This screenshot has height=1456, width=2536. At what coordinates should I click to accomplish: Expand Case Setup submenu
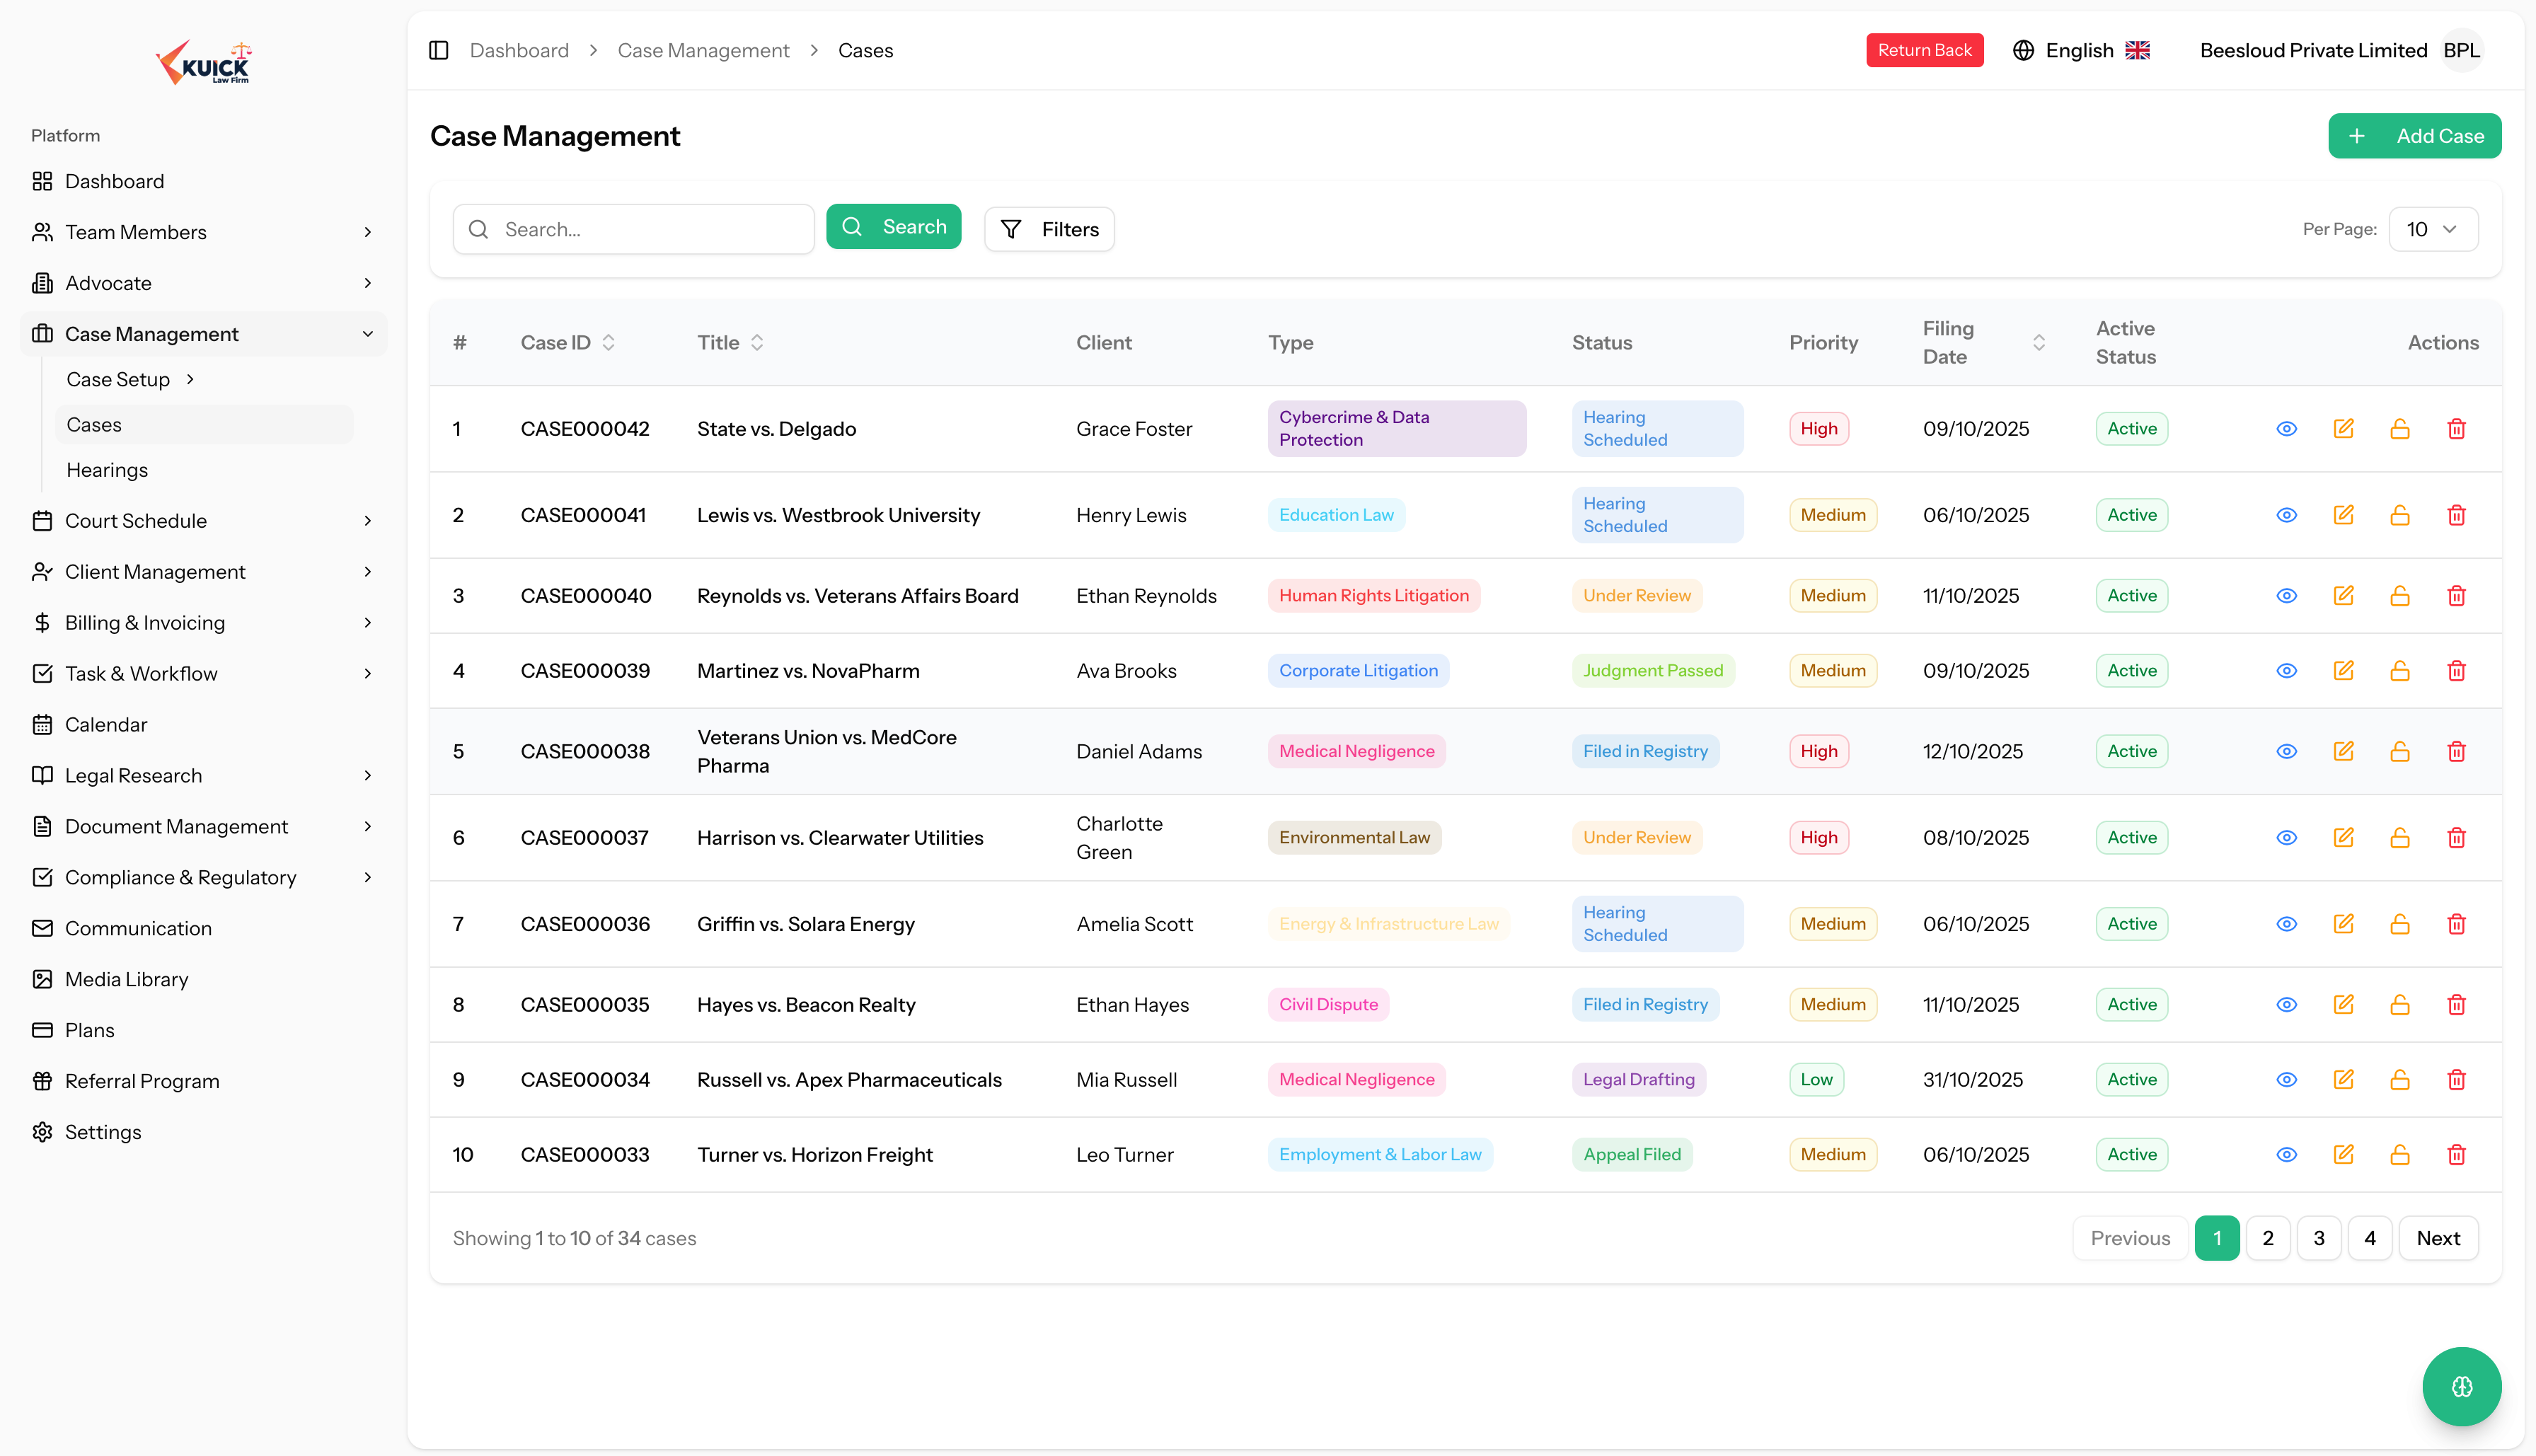(130, 379)
